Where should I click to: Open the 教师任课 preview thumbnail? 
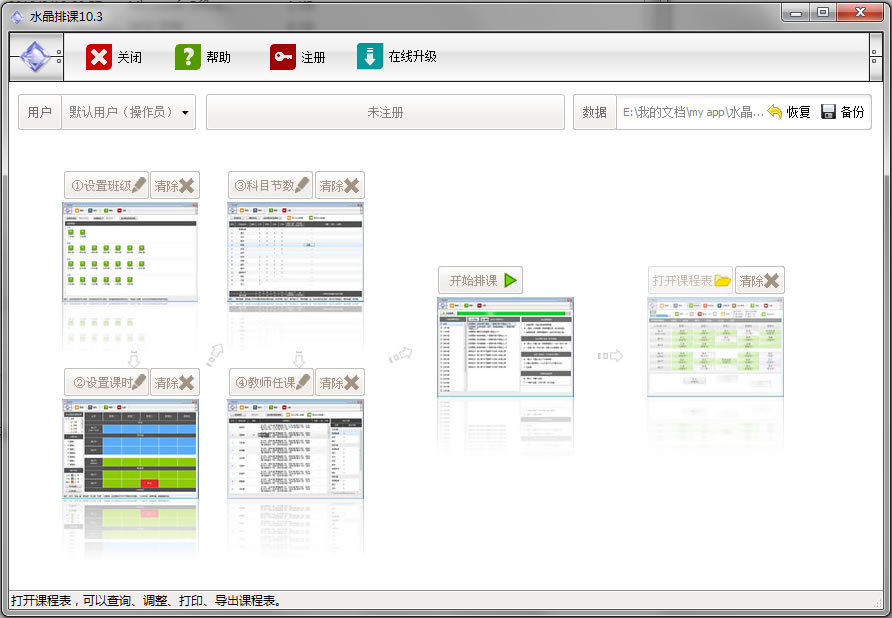pos(295,449)
